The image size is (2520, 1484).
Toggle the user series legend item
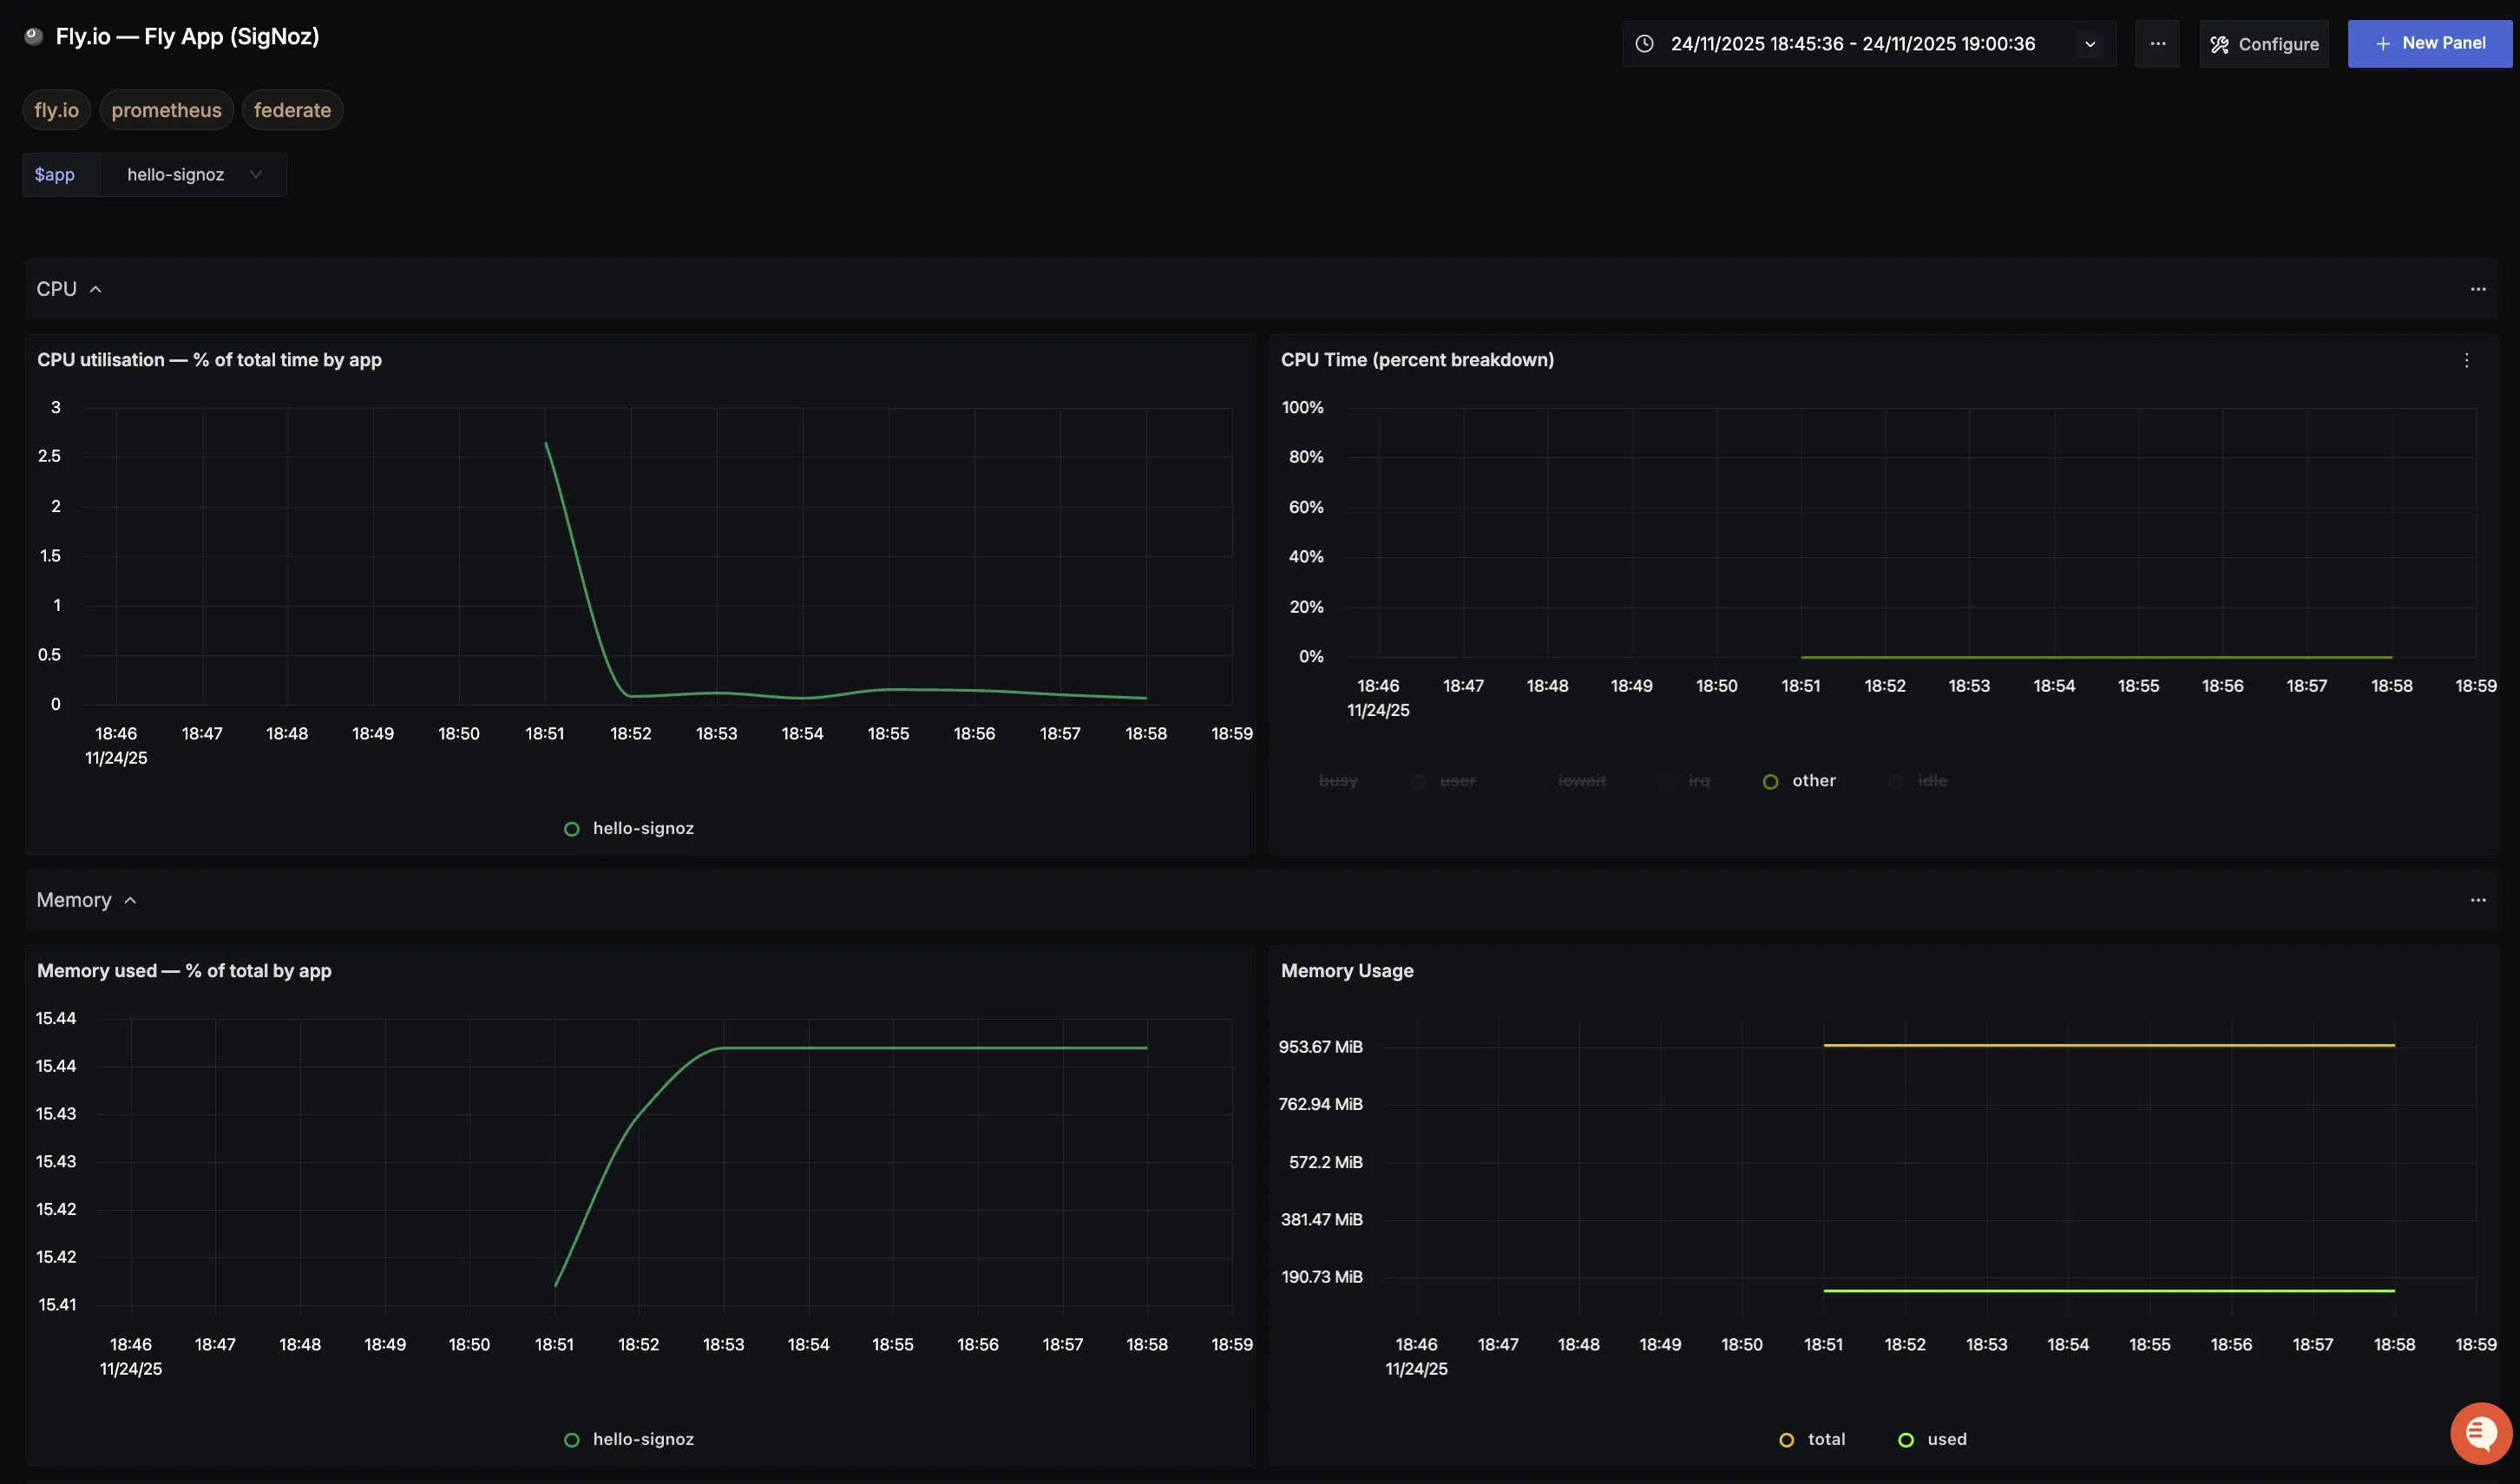click(x=1443, y=781)
